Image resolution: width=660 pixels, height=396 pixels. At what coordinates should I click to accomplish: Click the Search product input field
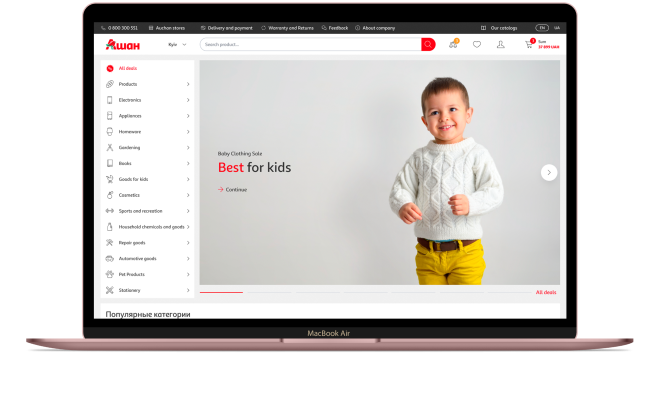point(311,44)
